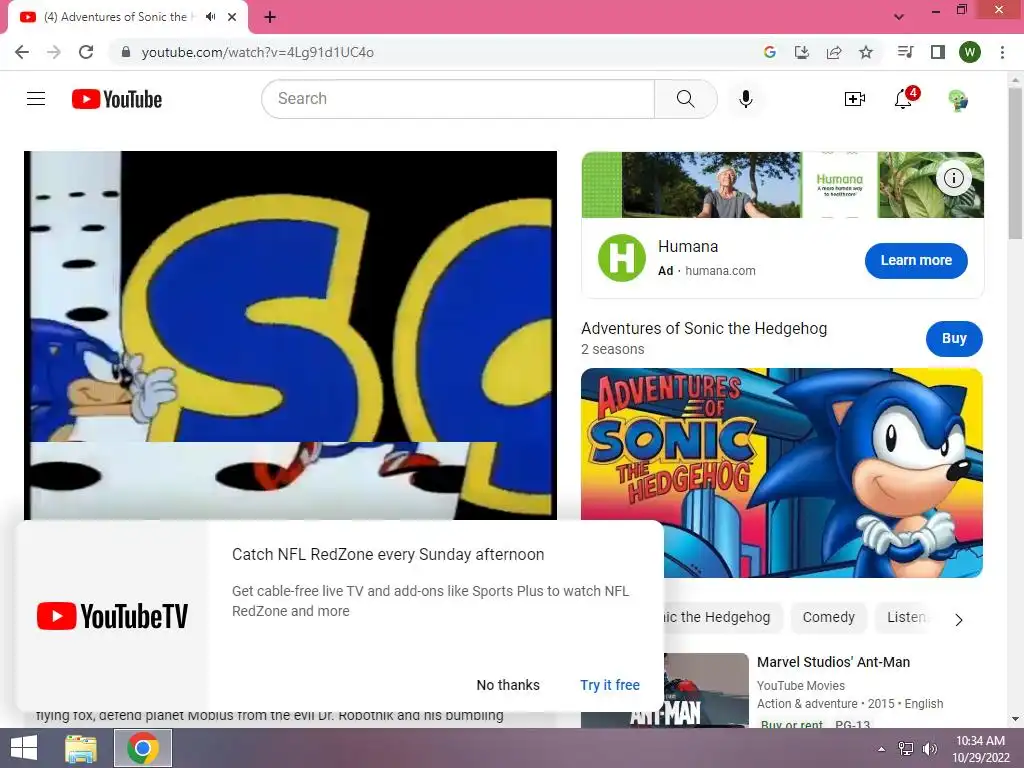Open the Adventures of Sonic the Hedgehog poster
1024x768 pixels.
click(x=781, y=472)
